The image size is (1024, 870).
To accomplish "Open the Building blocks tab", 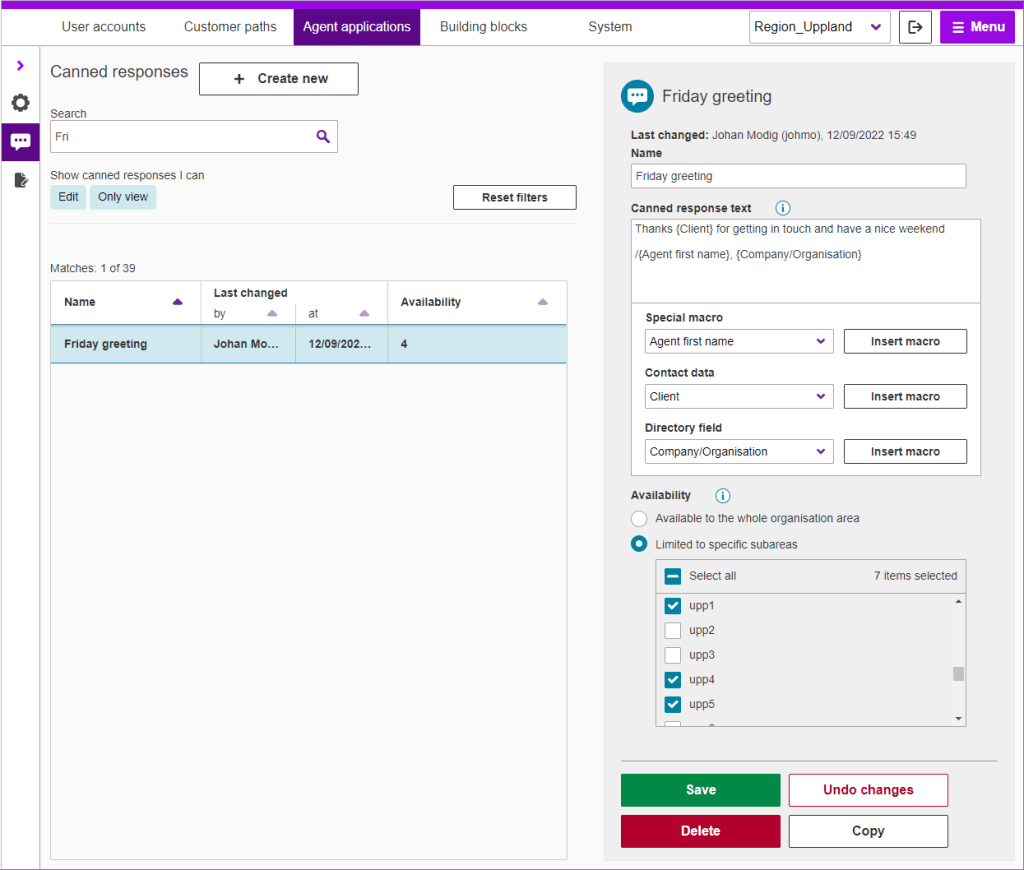I will (483, 27).
